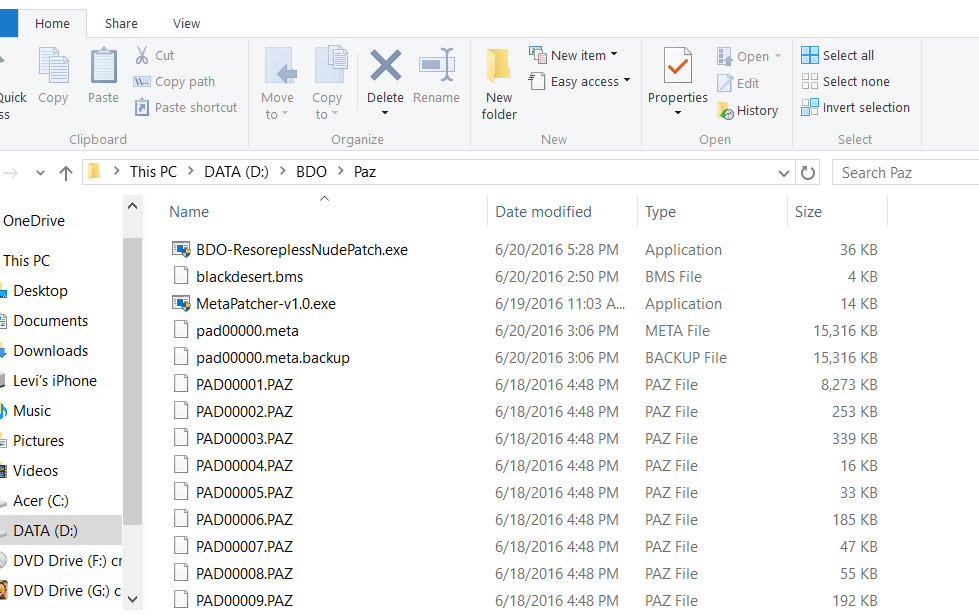
Task: Switch to the Share ribbon tab
Action: (121, 23)
